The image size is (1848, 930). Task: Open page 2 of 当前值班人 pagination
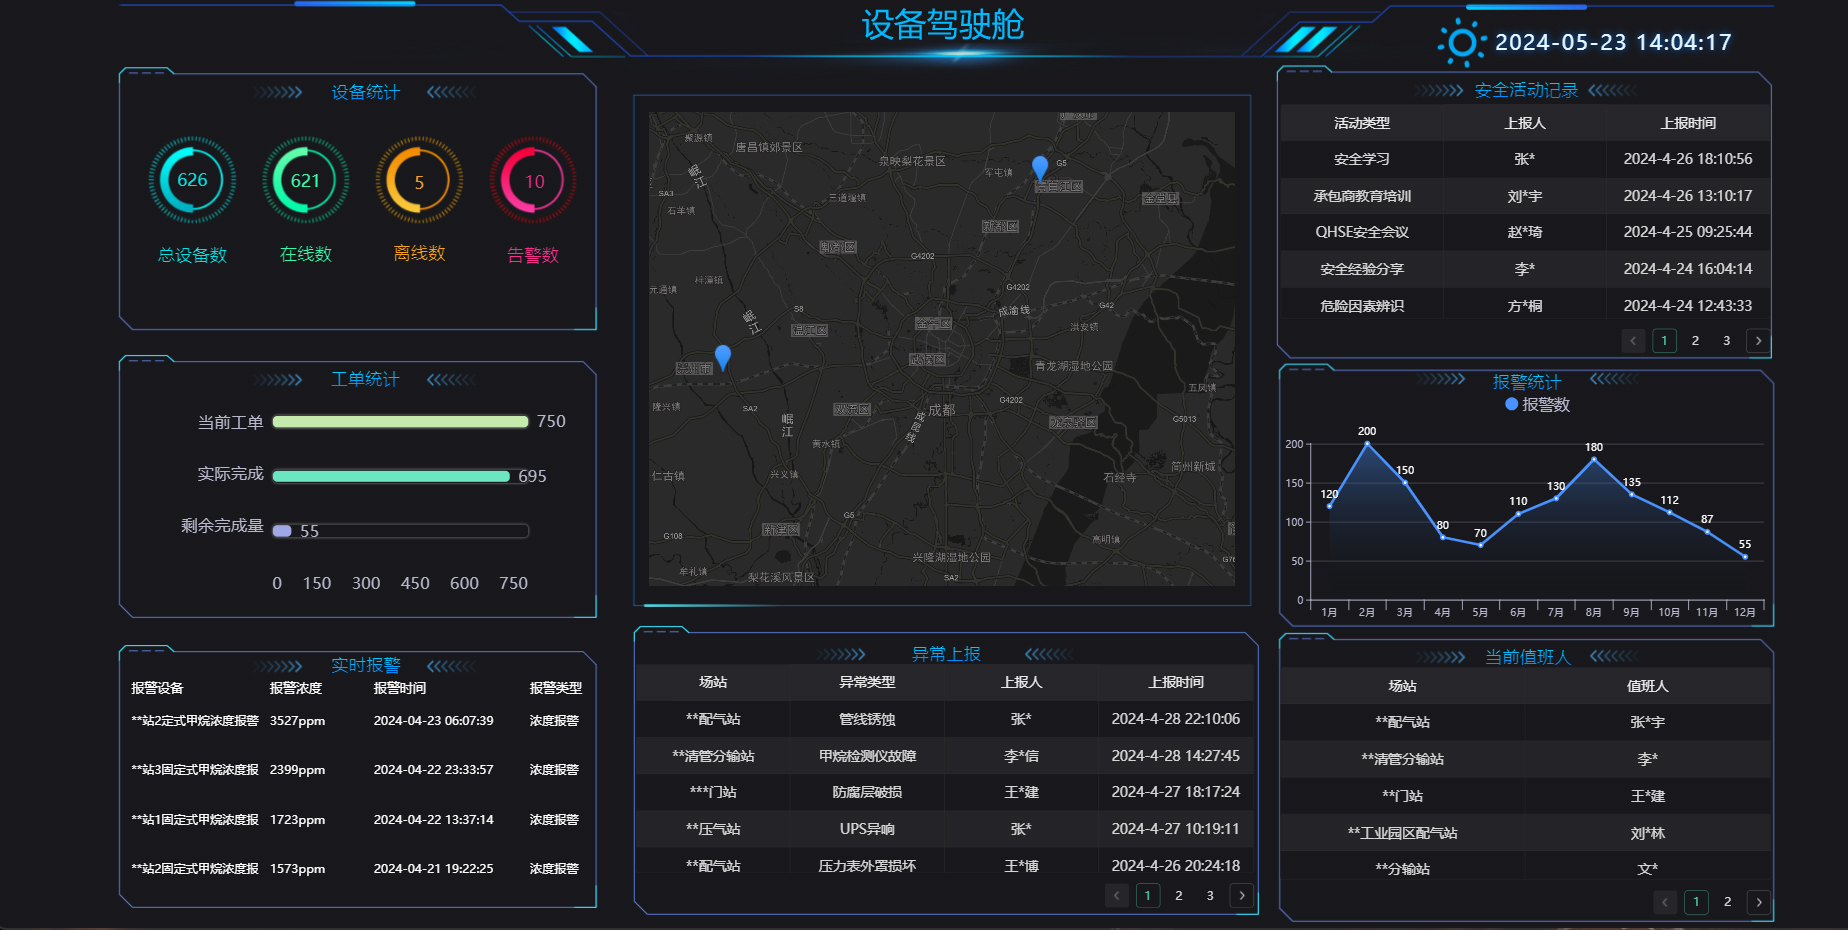click(1727, 902)
